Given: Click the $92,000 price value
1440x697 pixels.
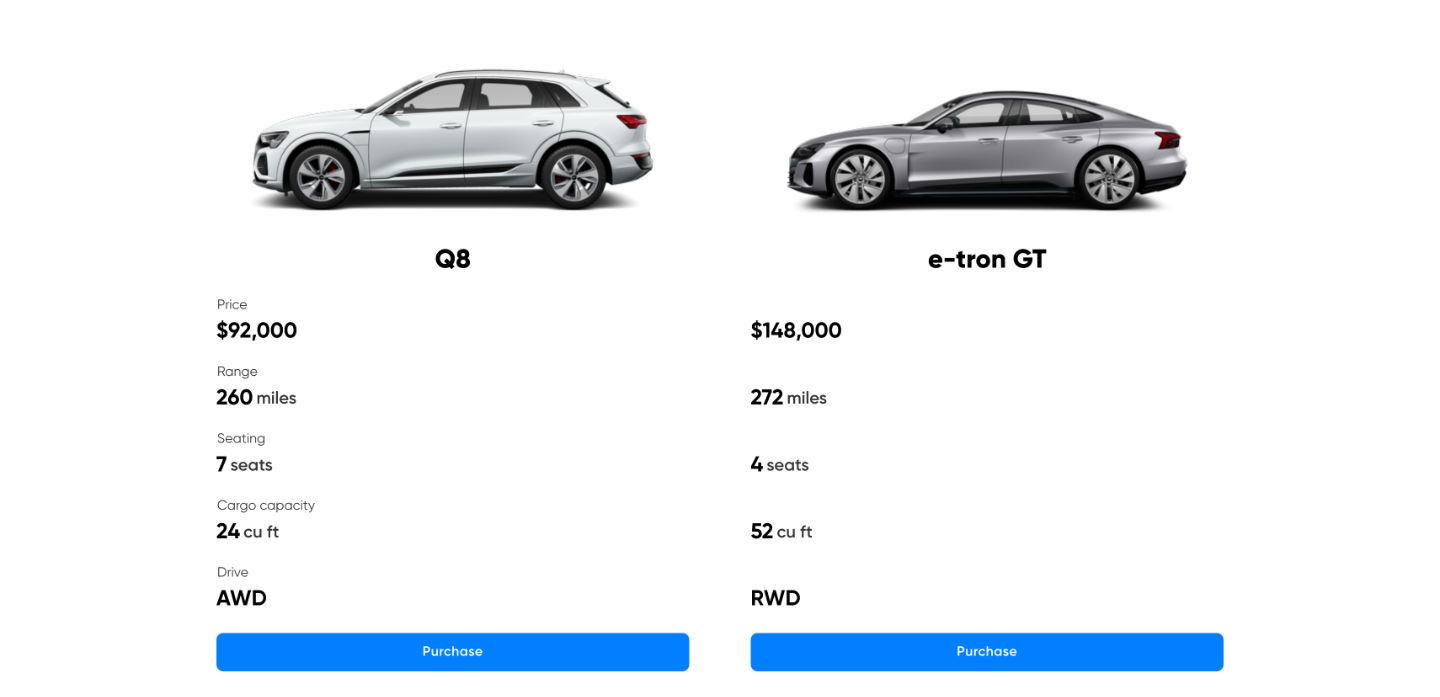Looking at the screenshot, I should point(257,331).
